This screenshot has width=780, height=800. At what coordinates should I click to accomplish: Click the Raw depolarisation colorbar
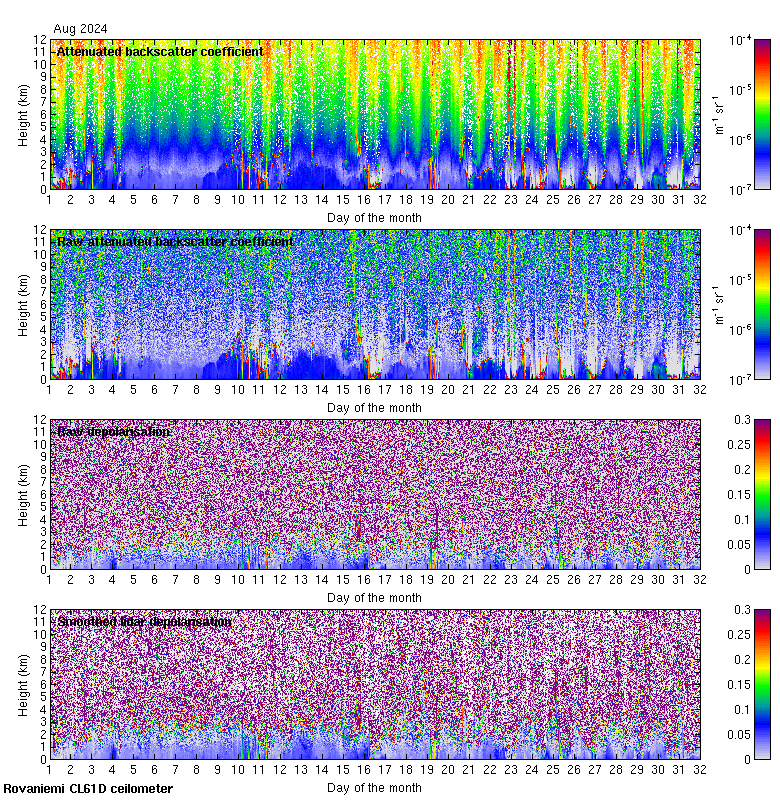[x=735, y=494]
